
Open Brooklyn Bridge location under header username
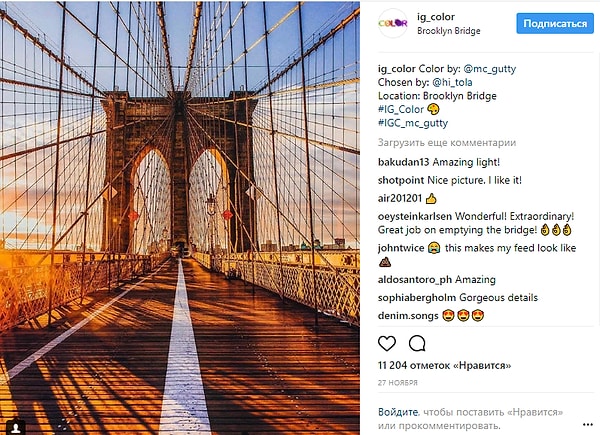point(449,31)
